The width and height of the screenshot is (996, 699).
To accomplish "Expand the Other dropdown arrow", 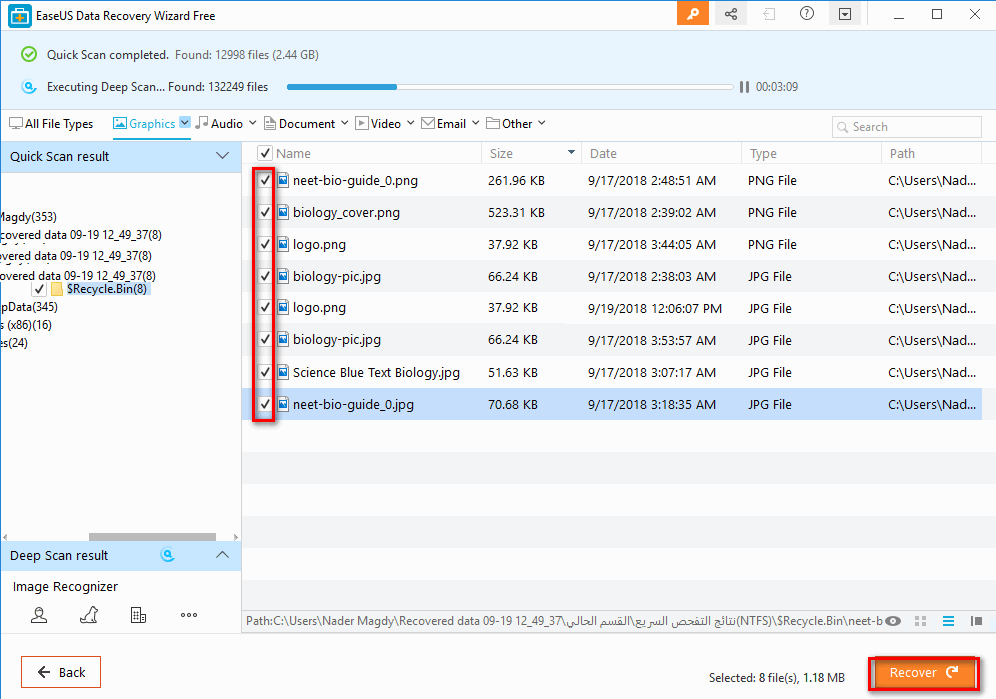I will [x=541, y=123].
